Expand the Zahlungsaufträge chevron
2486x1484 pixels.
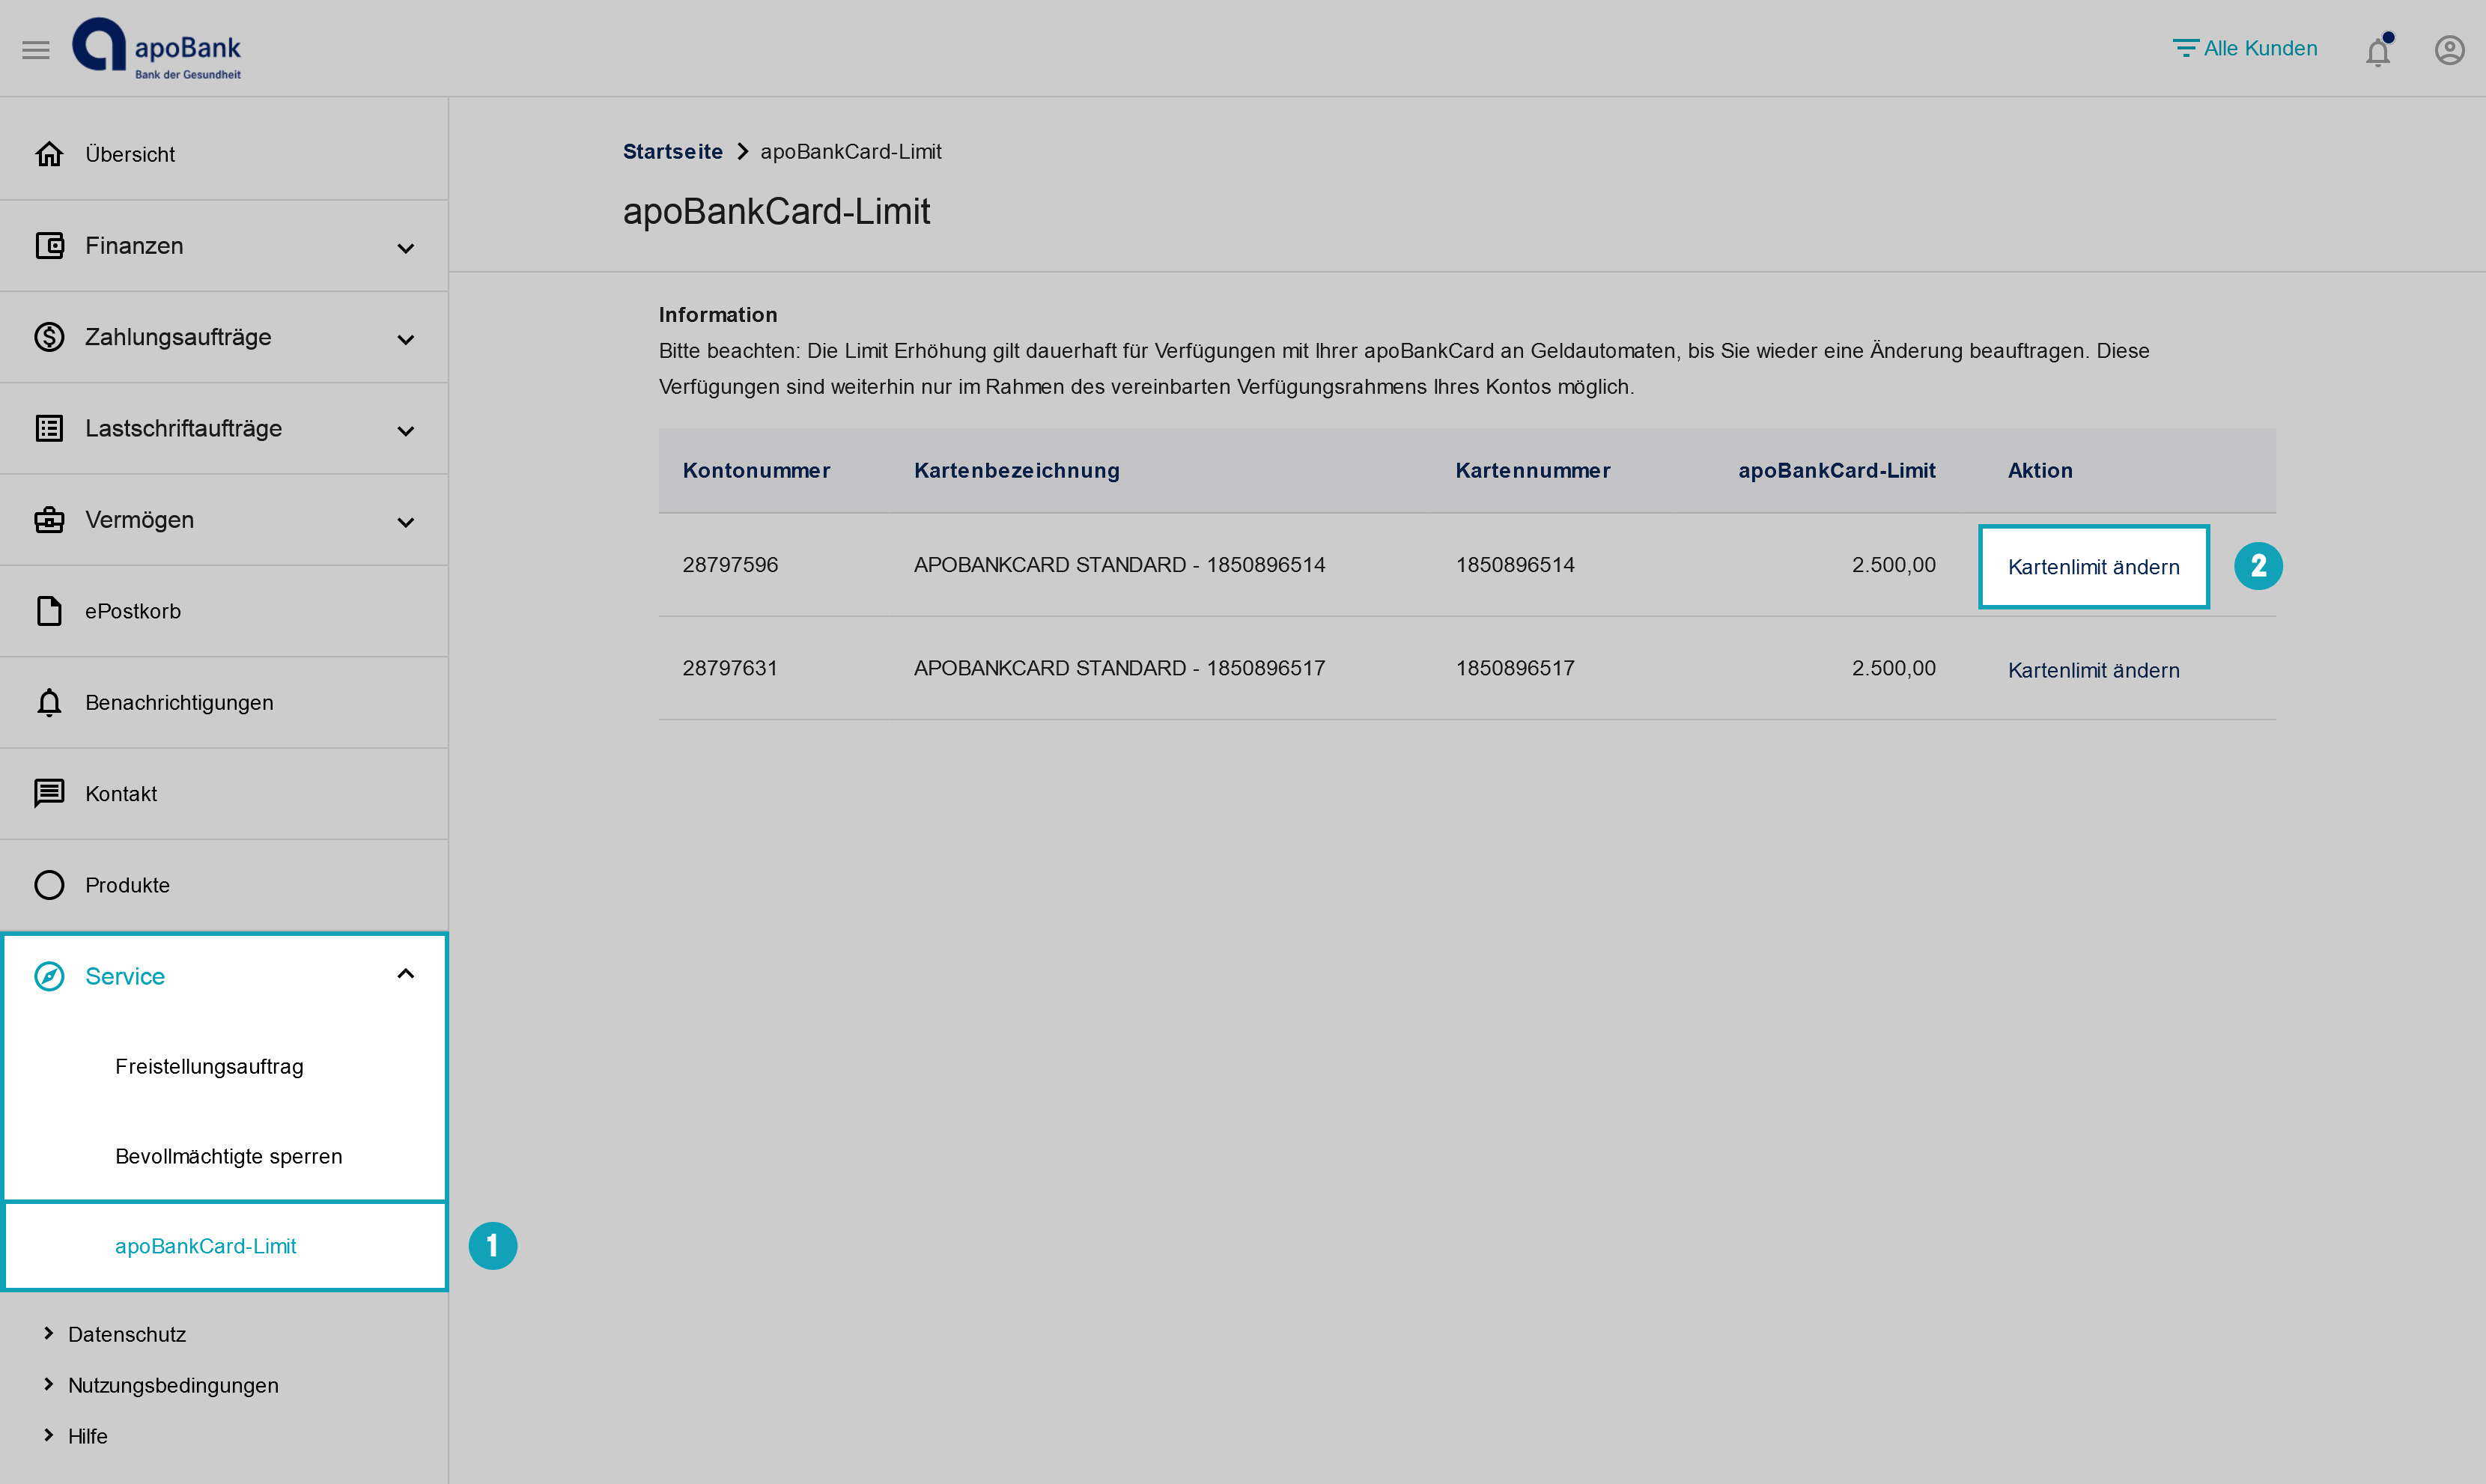pyautogui.click(x=406, y=340)
